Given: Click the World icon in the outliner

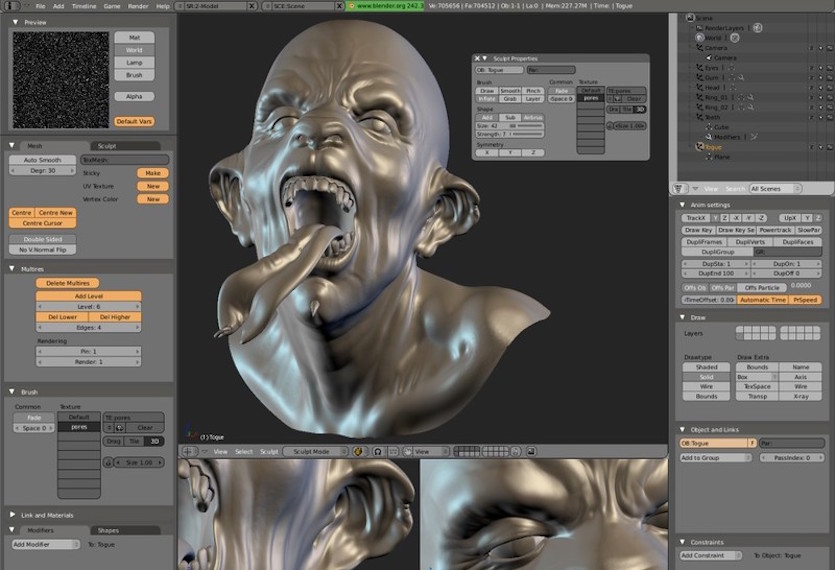Looking at the screenshot, I should [x=700, y=37].
